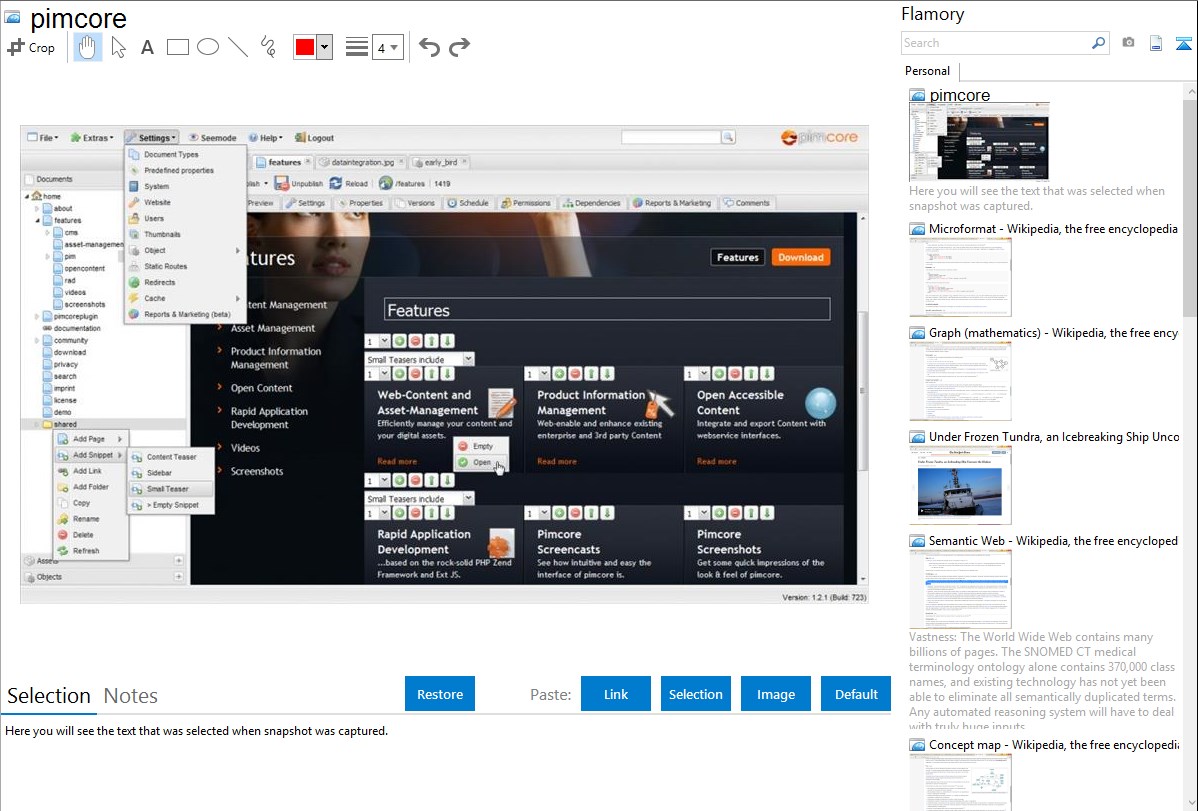Open the color swatch dropdown arrow
The height and width of the screenshot is (811, 1198).
[x=325, y=47]
